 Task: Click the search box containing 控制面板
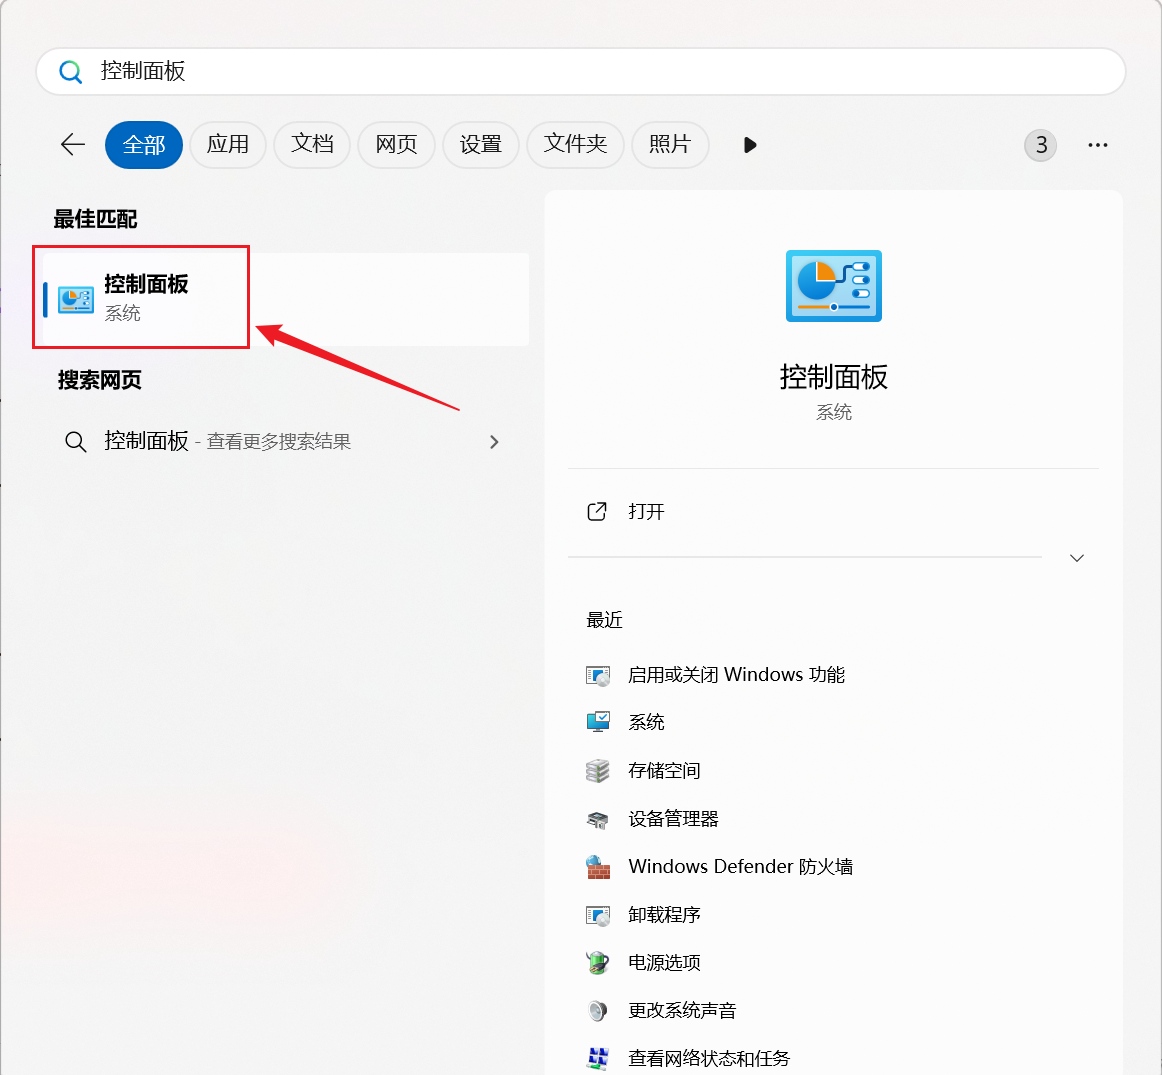(x=581, y=72)
